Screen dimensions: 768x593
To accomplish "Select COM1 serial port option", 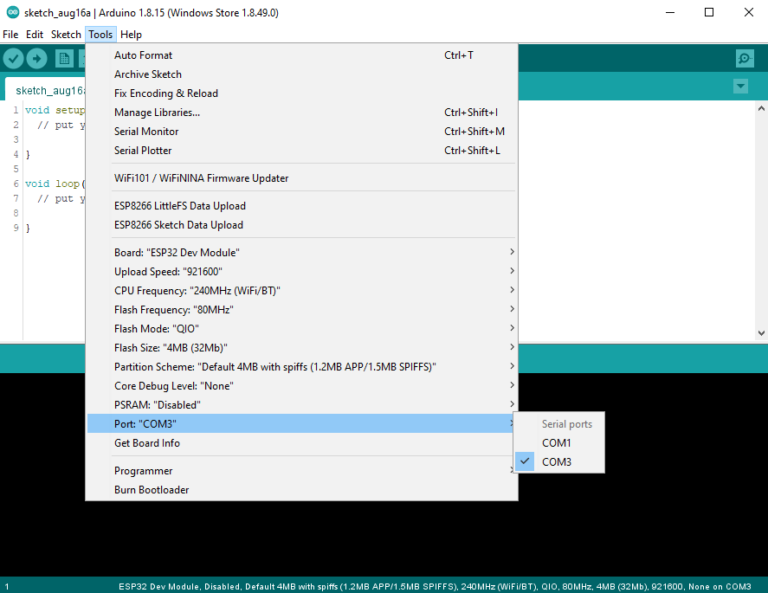I will point(556,443).
